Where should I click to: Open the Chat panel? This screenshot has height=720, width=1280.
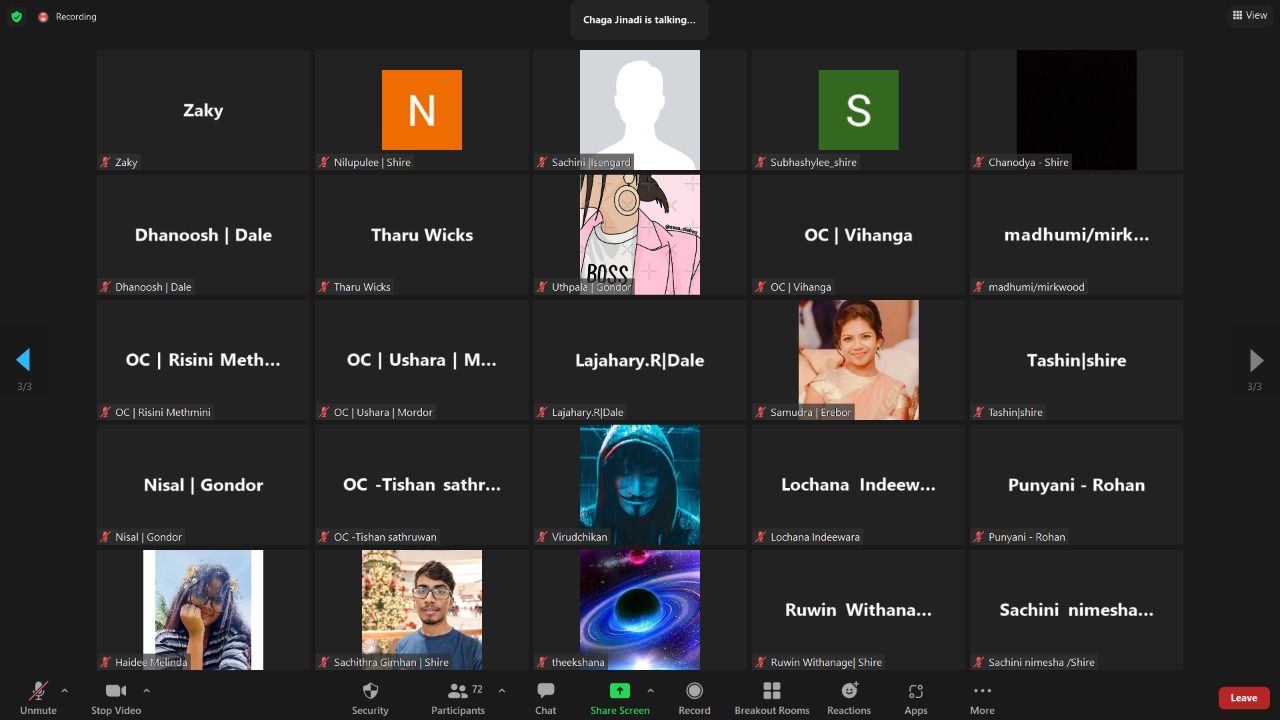545,697
